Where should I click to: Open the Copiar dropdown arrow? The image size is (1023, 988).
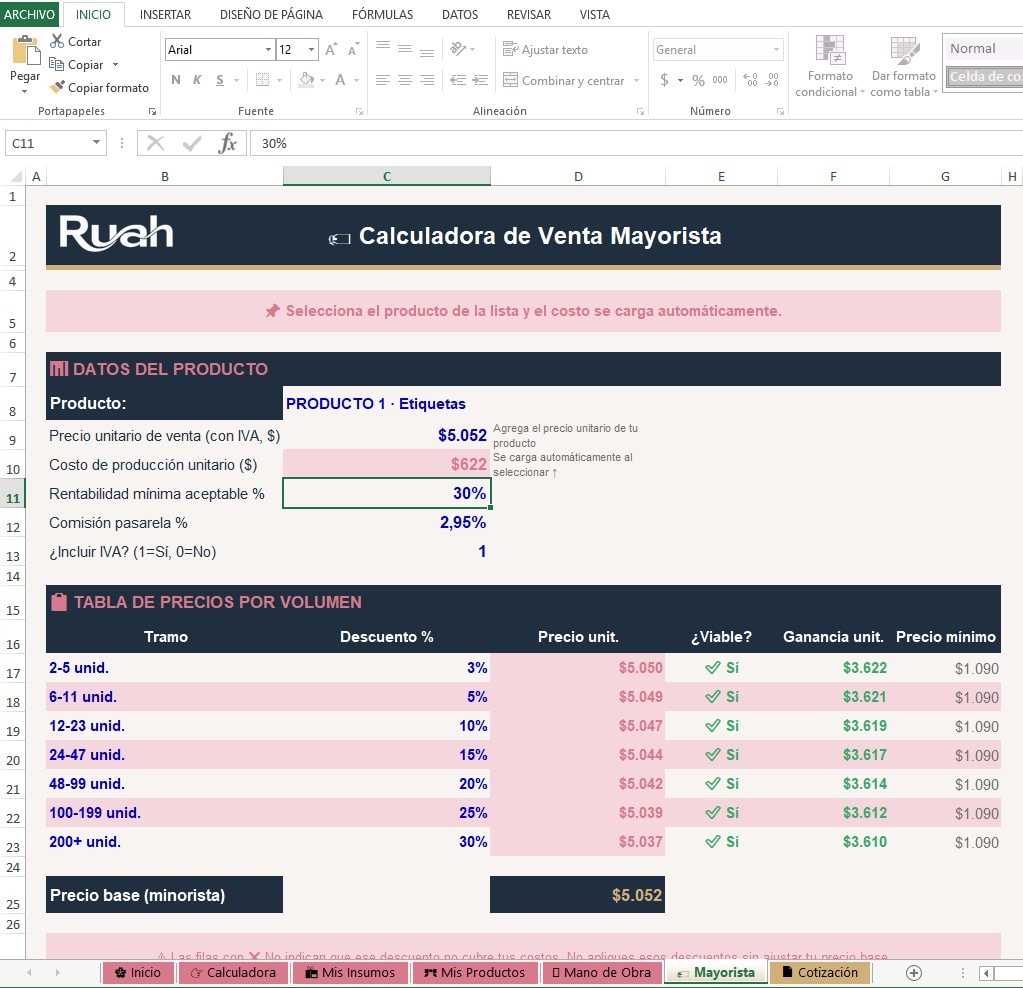[x=115, y=65]
